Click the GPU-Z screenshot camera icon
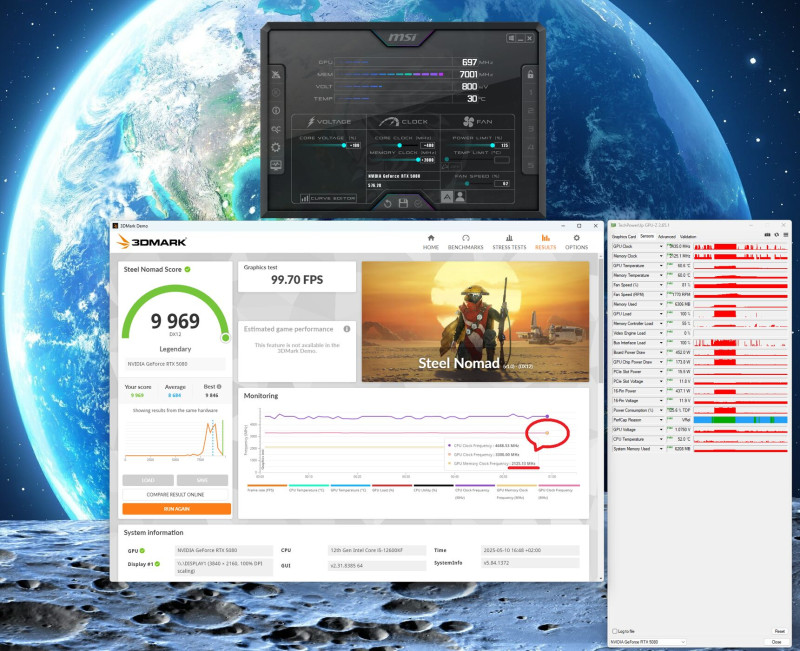800x651 pixels. click(767, 235)
